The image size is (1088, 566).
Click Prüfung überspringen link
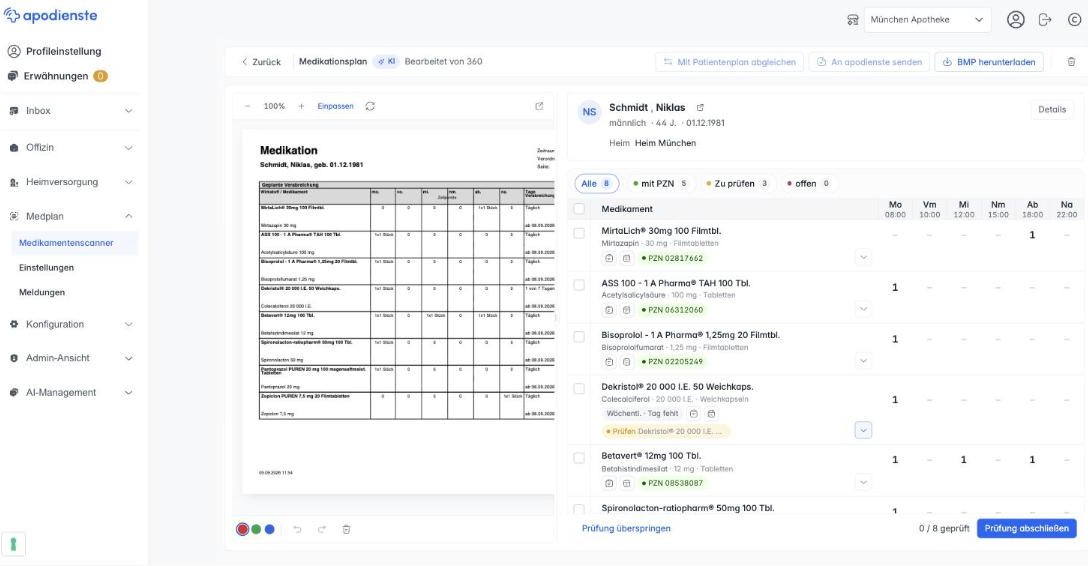tap(626, 529)
